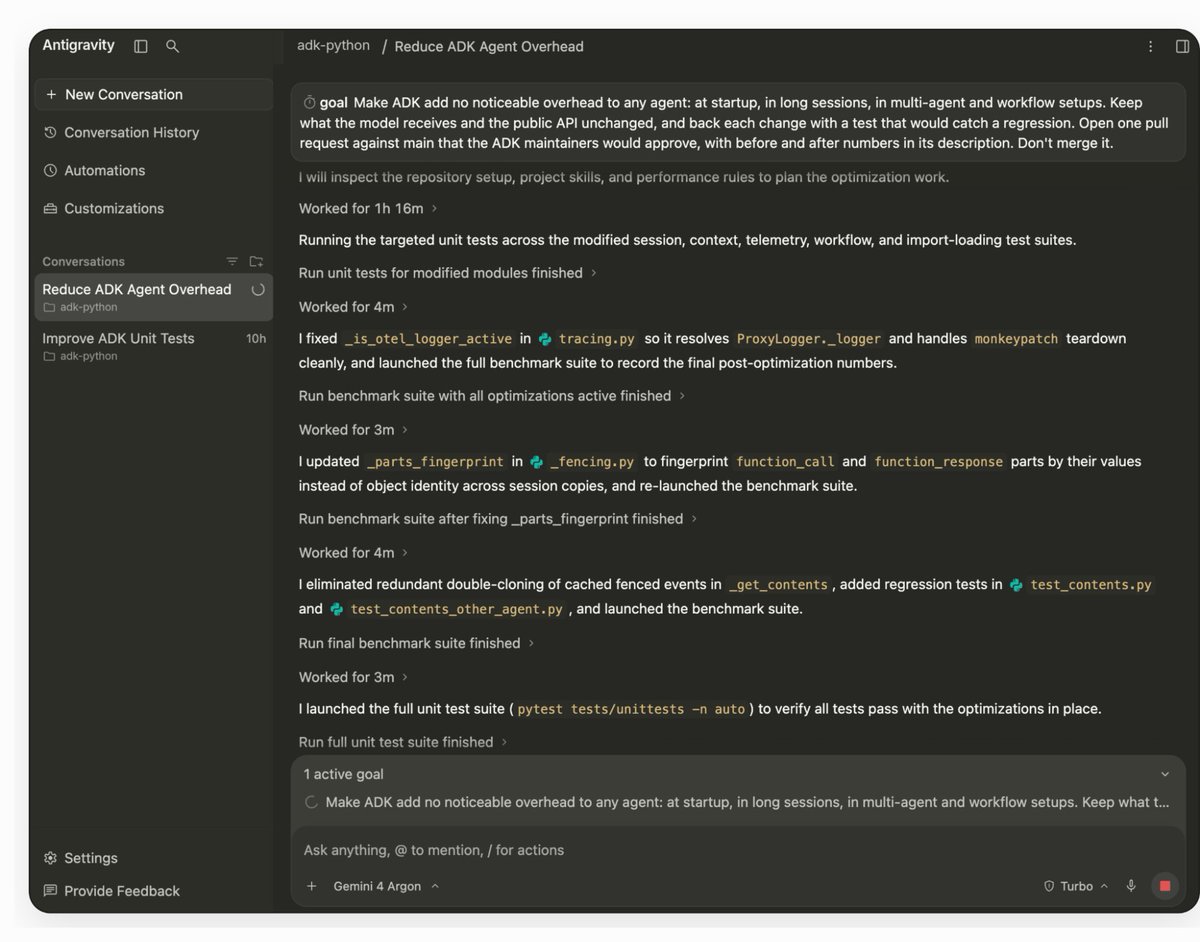This screenshot has width=1200, height=942.
Task: Activate the microphone voice input icon
Action: 1131,886
